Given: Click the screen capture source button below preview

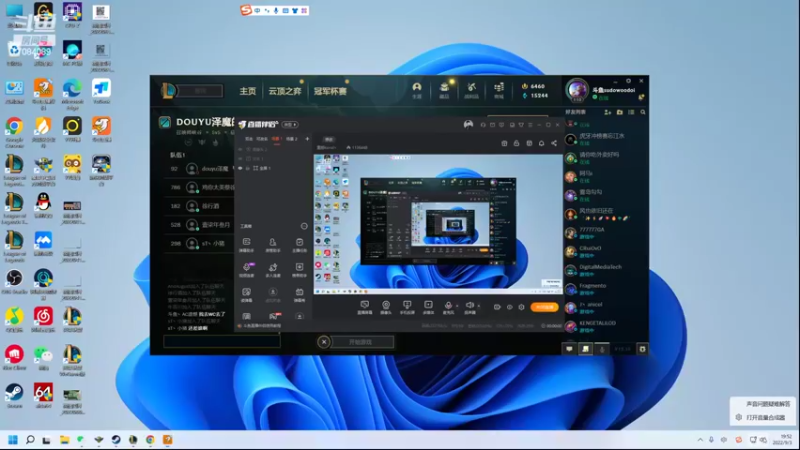Looking at the screenshot, I should (364, 307).
